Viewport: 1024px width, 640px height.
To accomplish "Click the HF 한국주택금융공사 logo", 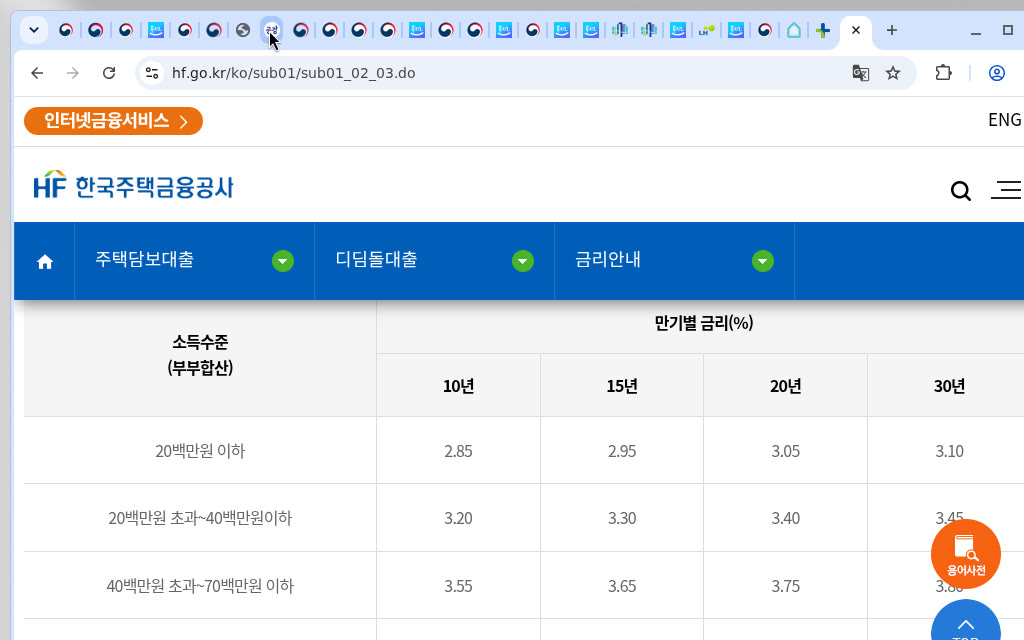I will [x=133, y=185].
